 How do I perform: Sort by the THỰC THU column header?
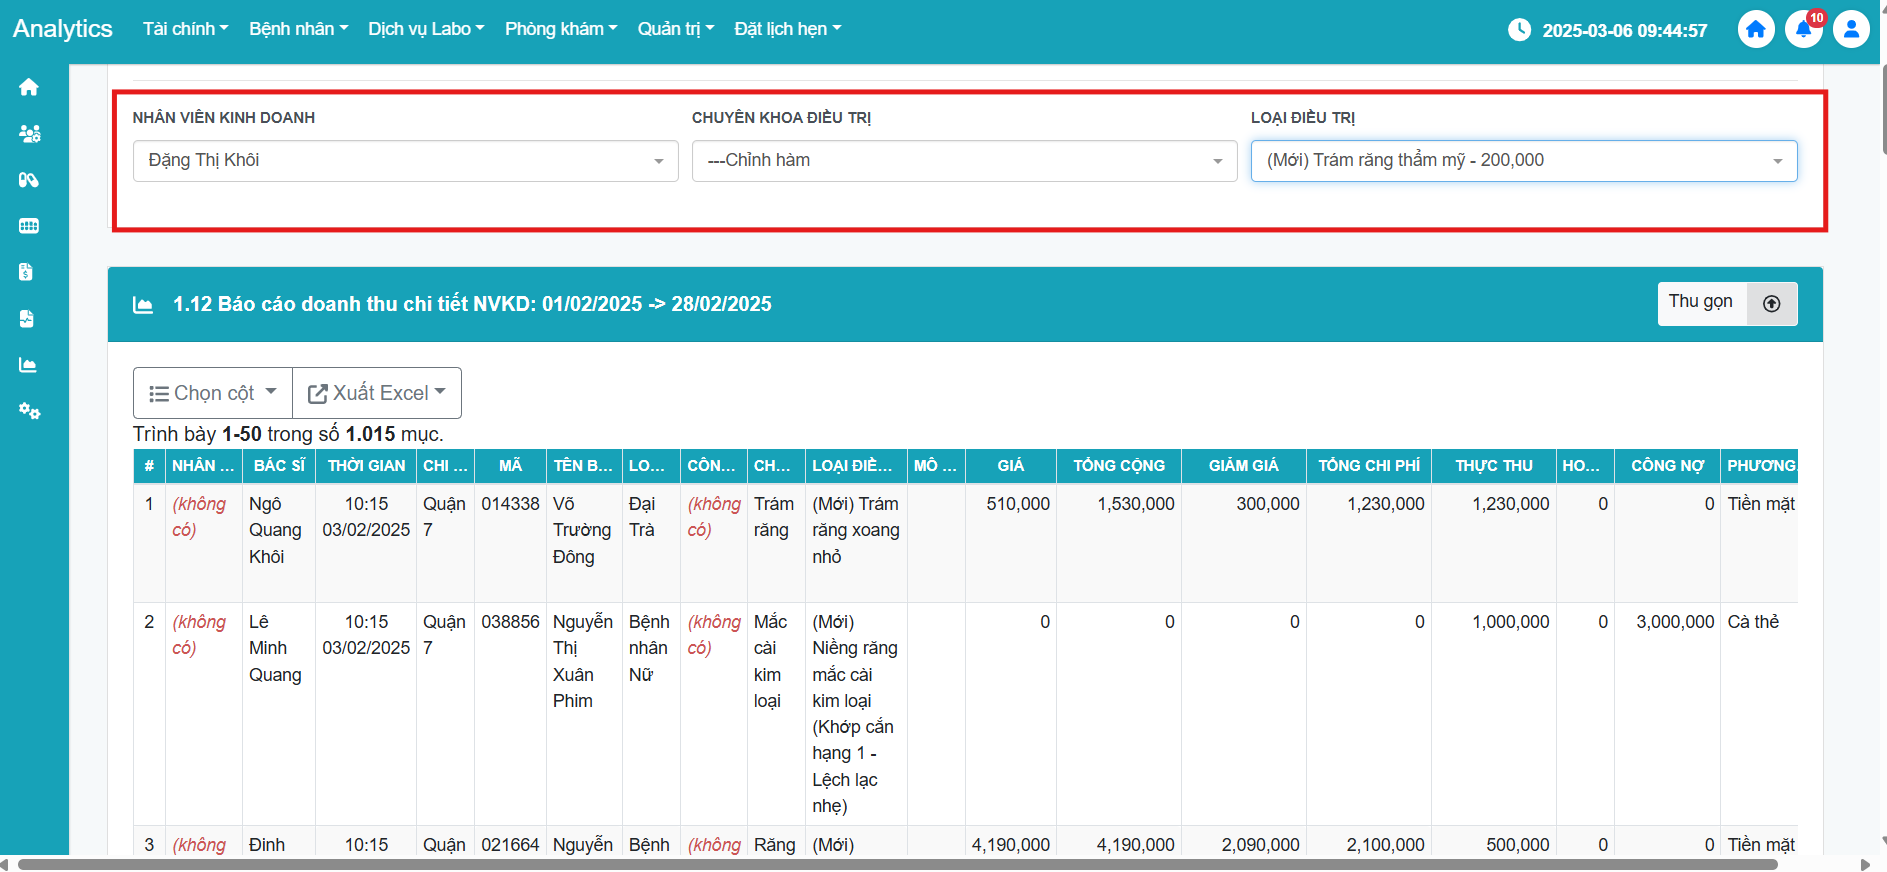tap(1493, 466)
